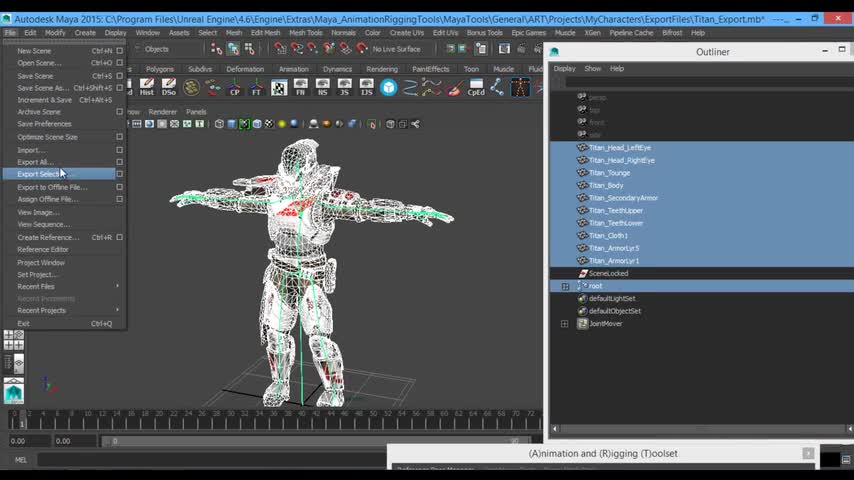Open the Outliner Display menu
The width and height of the screenshot is (854, 480).
pos(565,68)
